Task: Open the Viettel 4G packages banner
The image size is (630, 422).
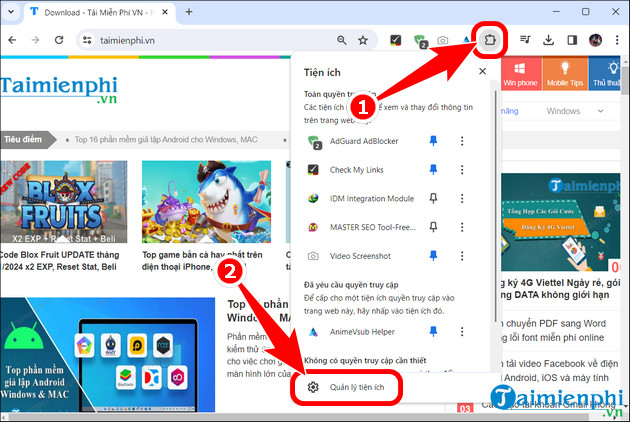Action: pos(560,222)
